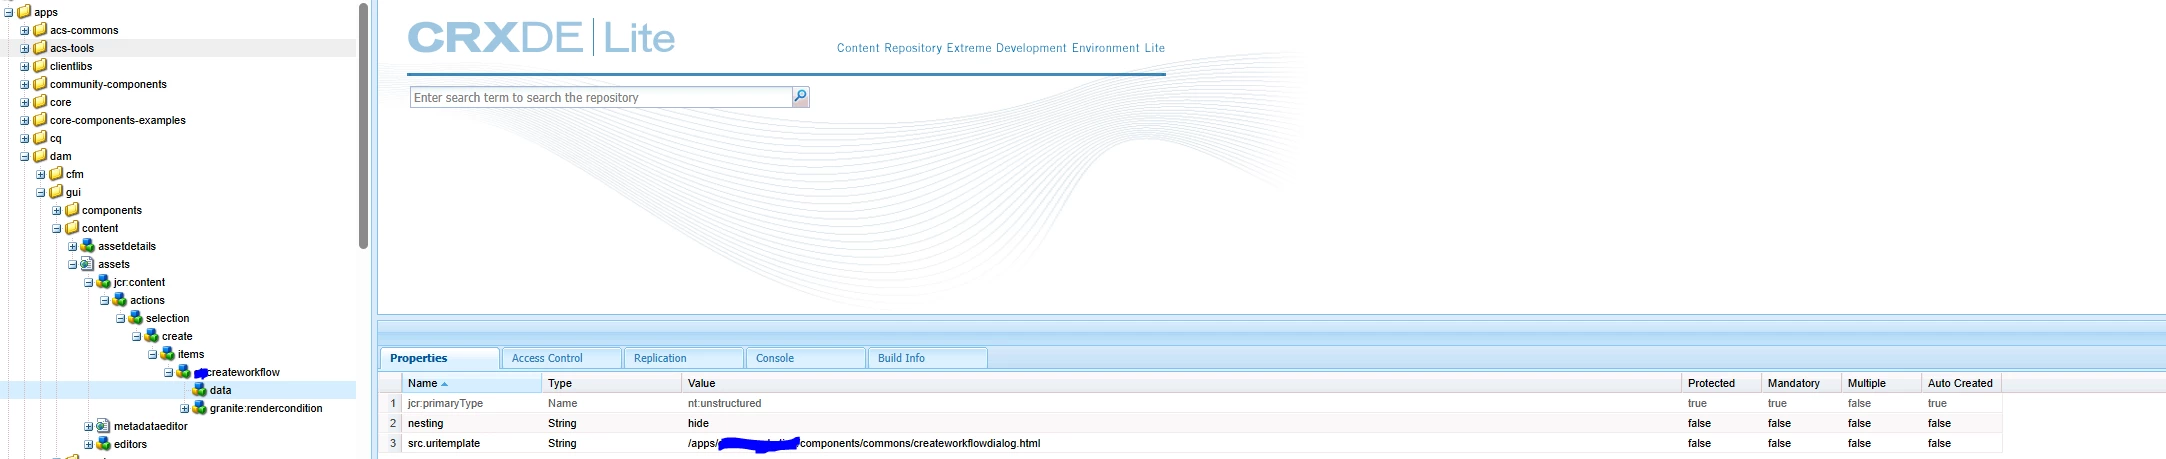
Task: Click the acs-tools folder icon
Action: point(40,48)
